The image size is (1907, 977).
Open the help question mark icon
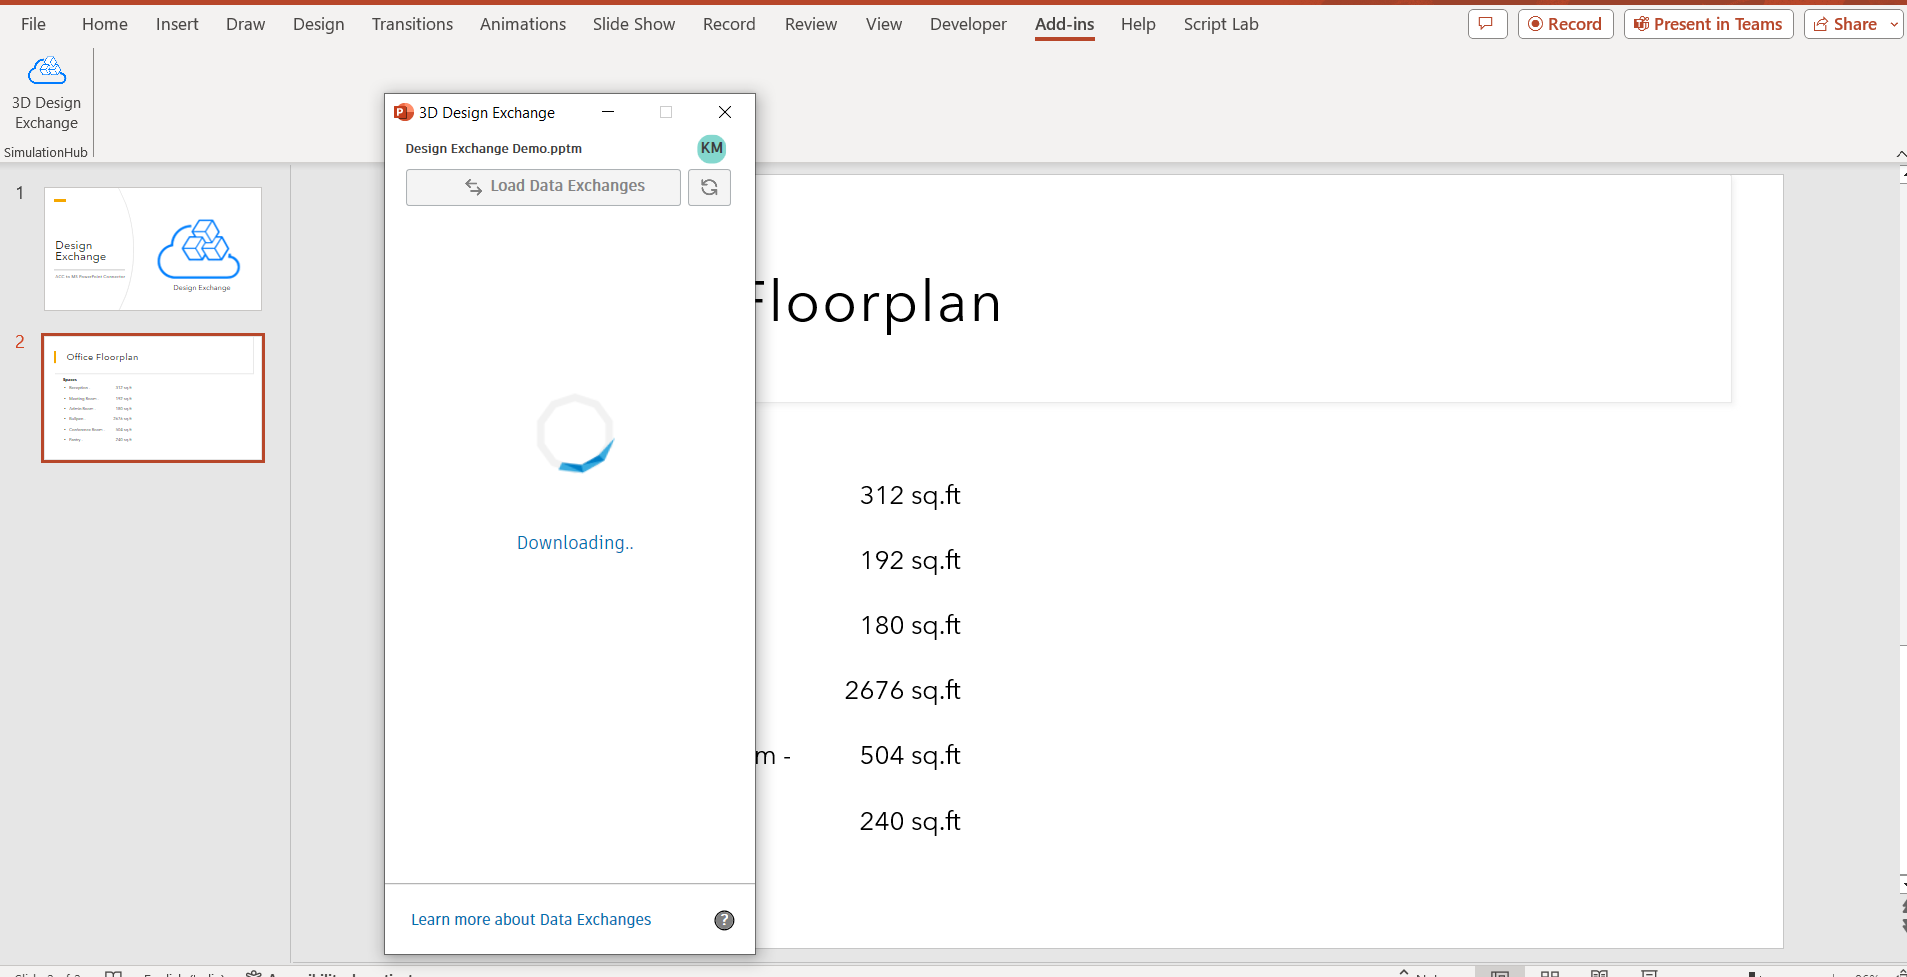tap(724, 920)
